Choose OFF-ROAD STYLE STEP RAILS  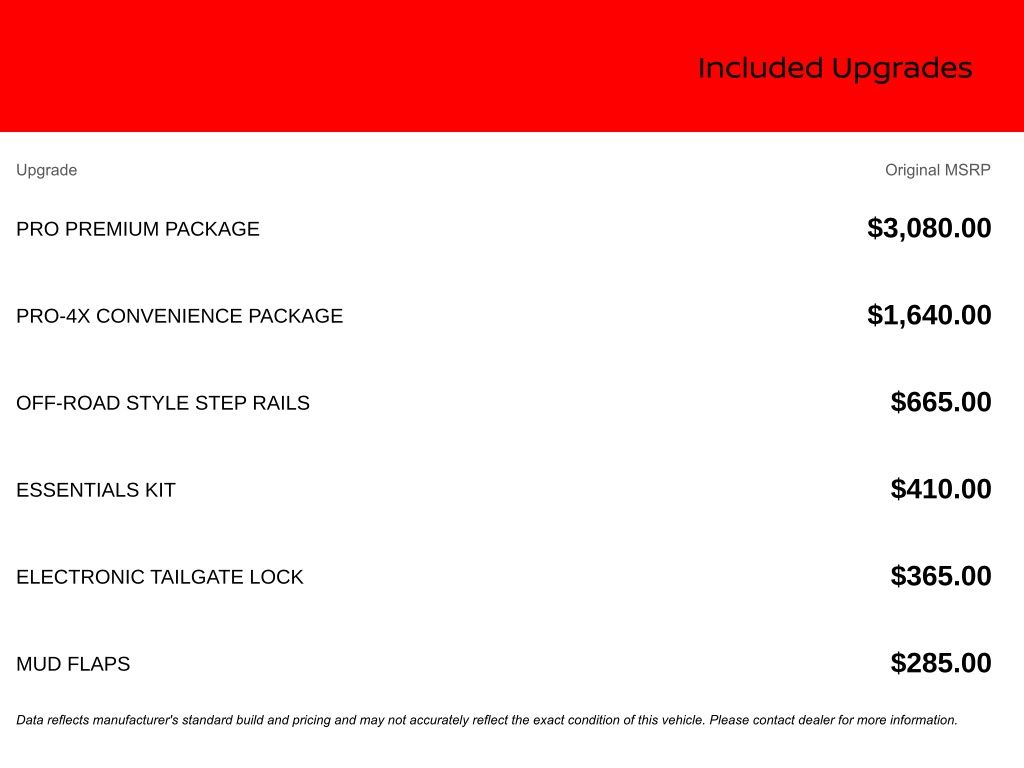pos(163,403)
